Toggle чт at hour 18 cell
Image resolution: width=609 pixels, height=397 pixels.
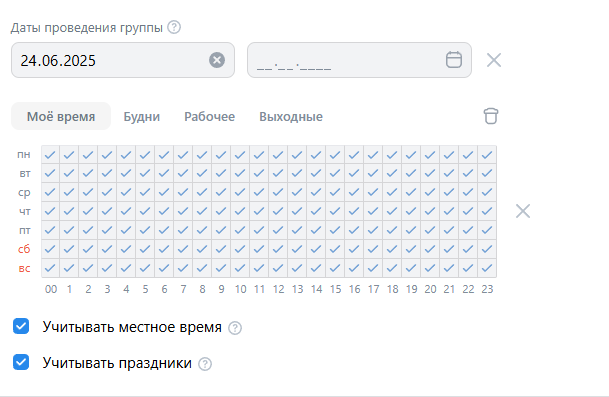[392, 211]
